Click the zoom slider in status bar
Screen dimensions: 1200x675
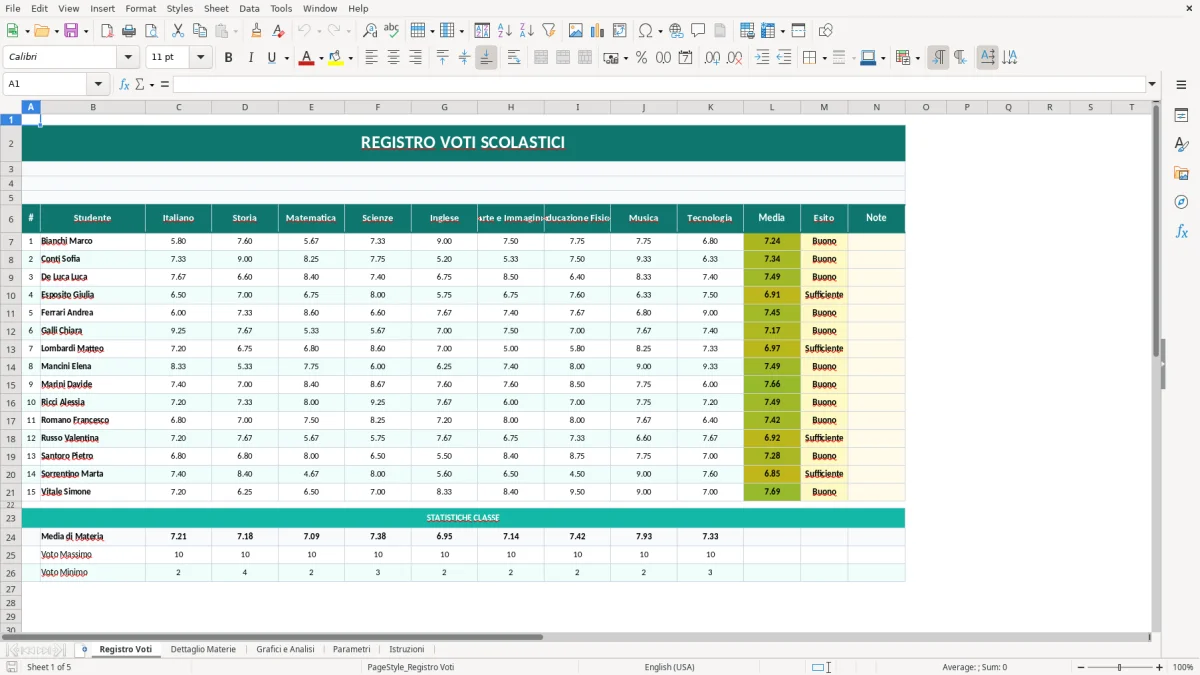[x=1119, y=667]
